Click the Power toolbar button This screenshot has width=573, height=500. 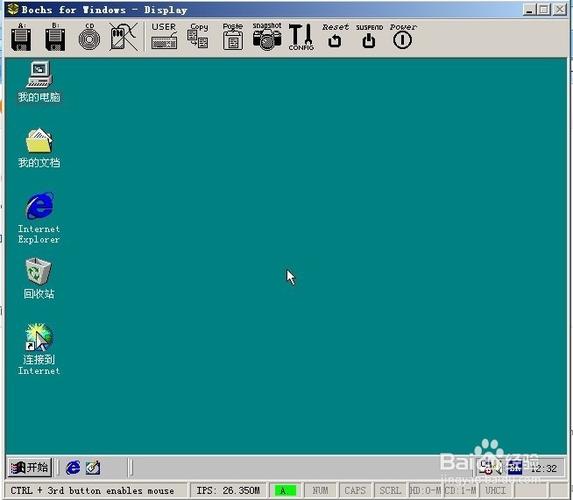403,36
